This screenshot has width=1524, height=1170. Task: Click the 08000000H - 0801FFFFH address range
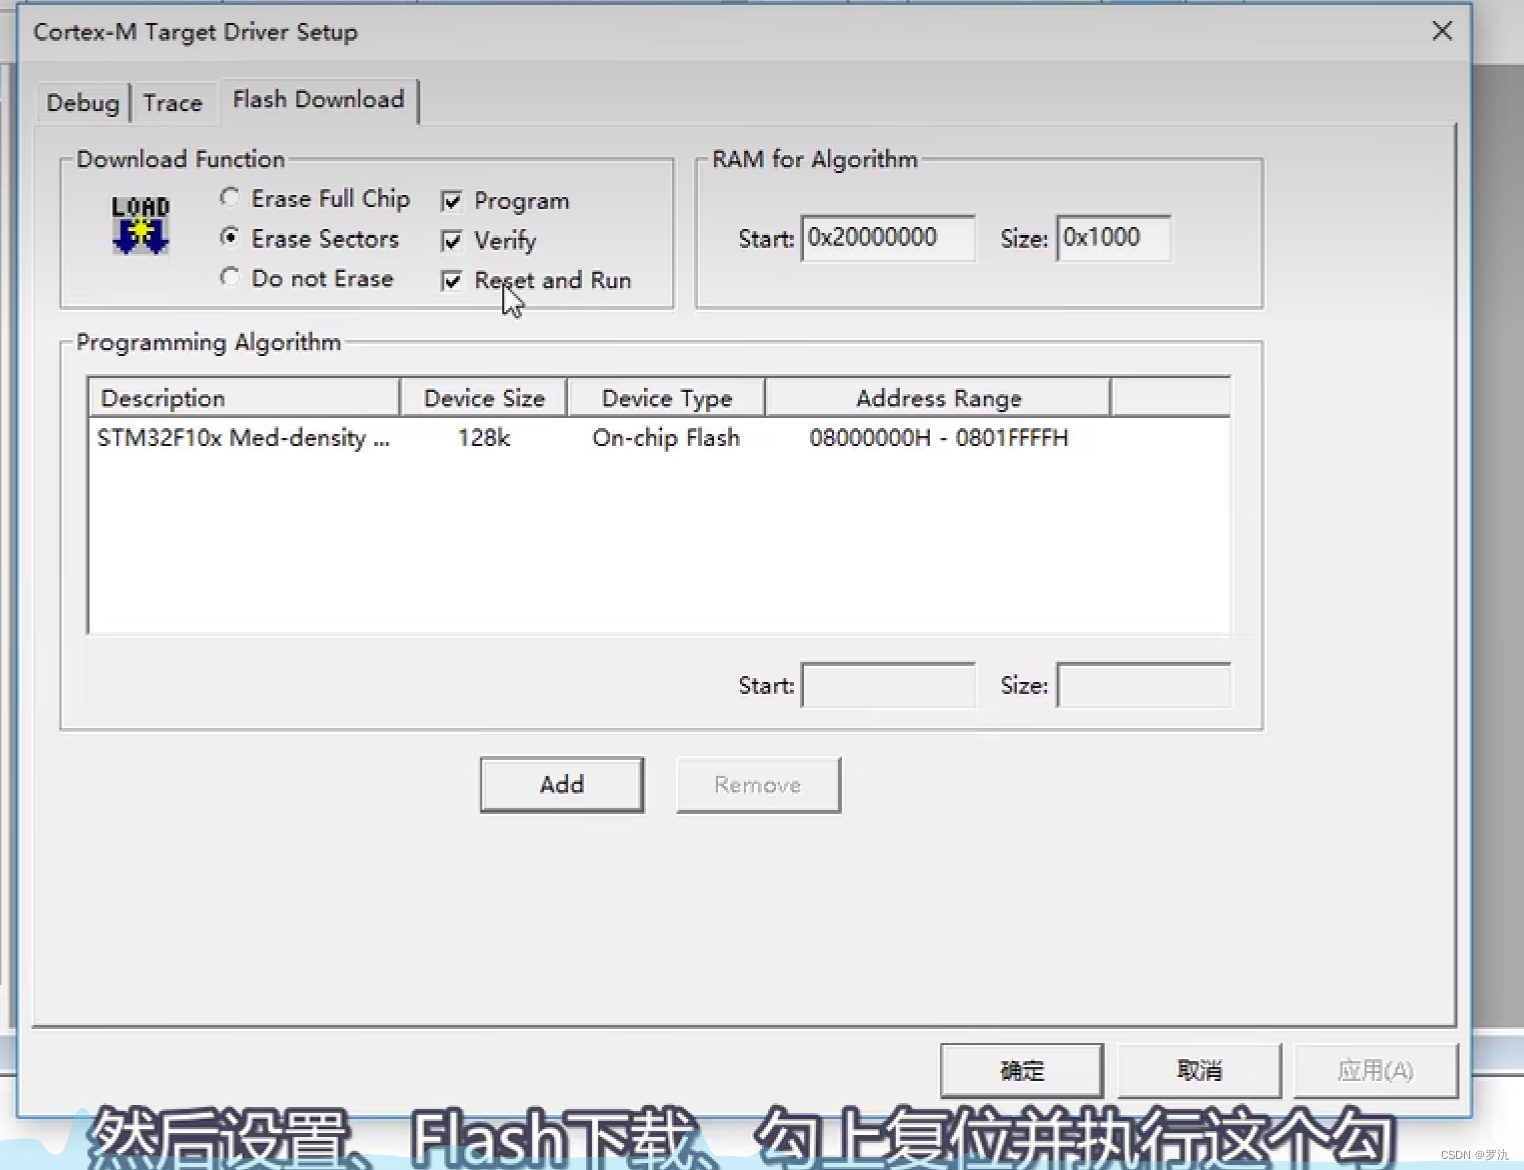pos(939,438)
